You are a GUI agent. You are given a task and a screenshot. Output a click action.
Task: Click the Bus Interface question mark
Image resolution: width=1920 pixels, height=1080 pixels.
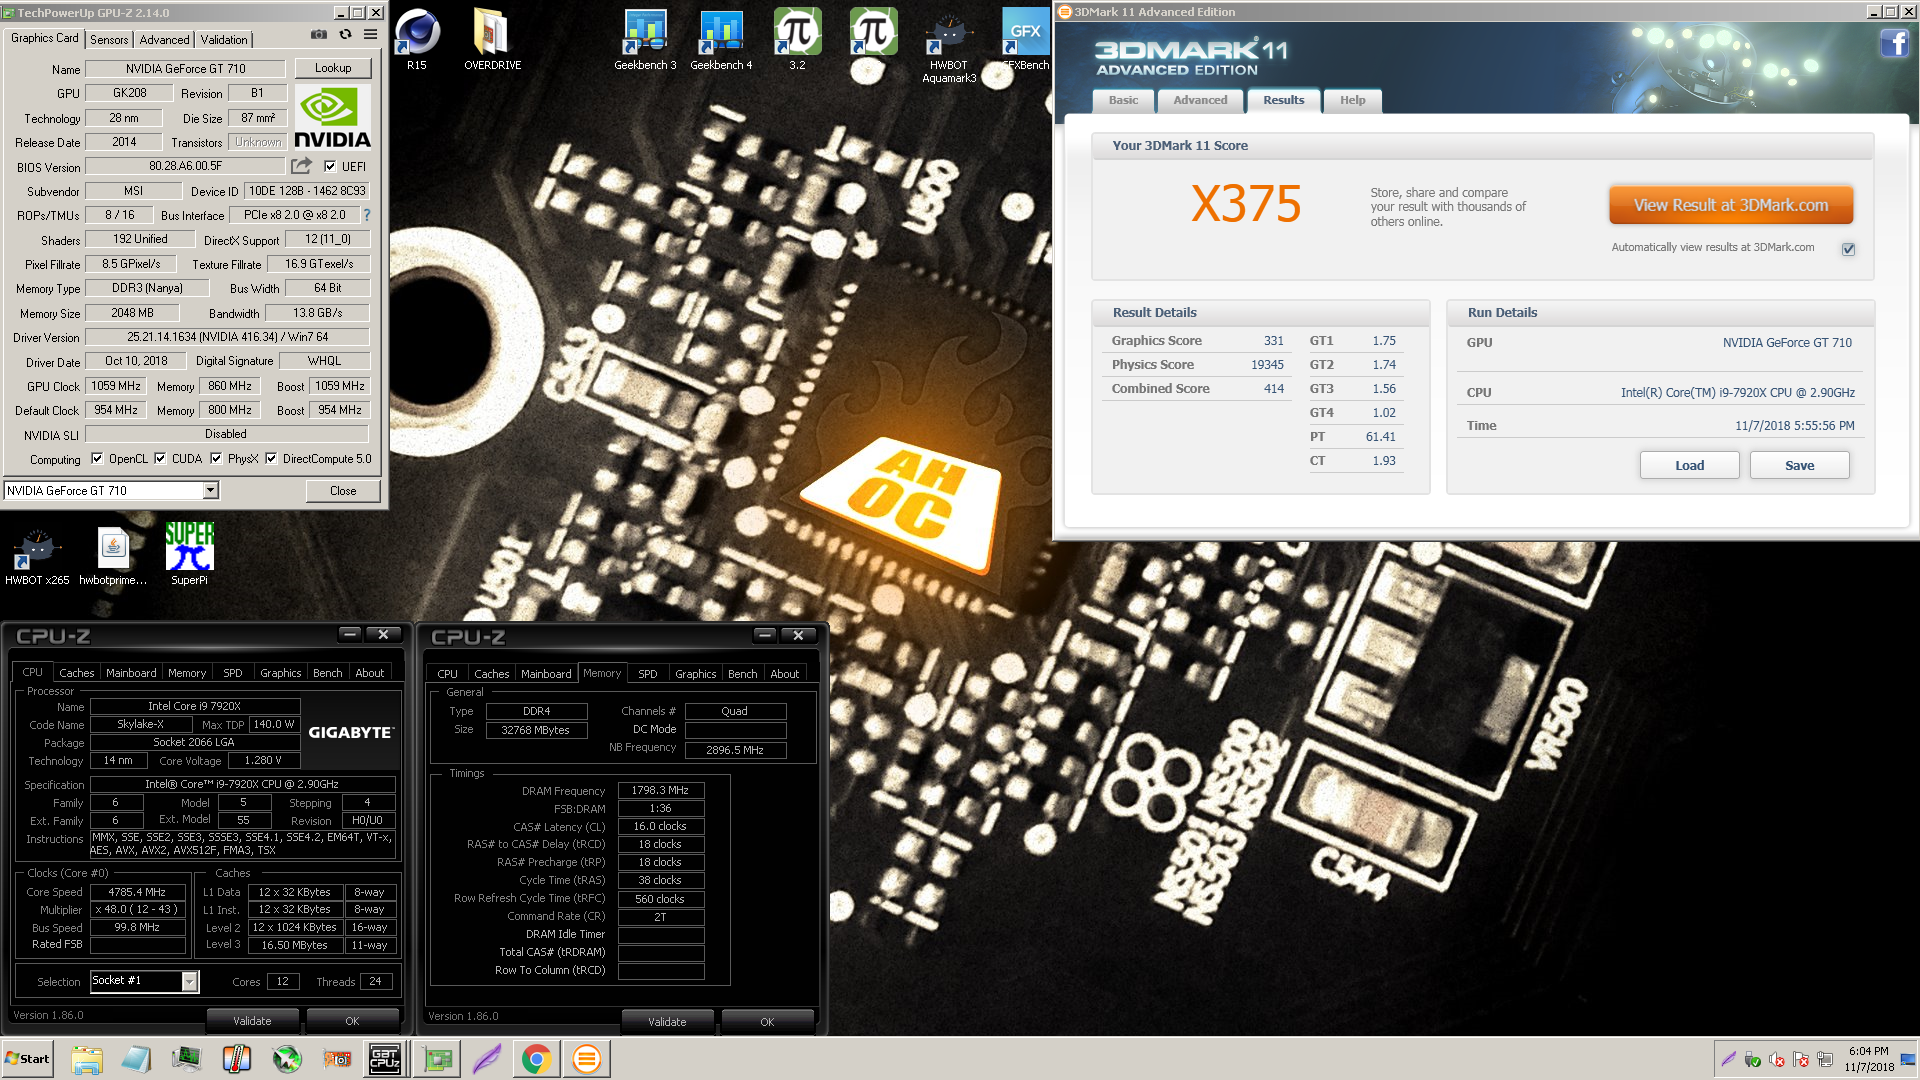366,215
